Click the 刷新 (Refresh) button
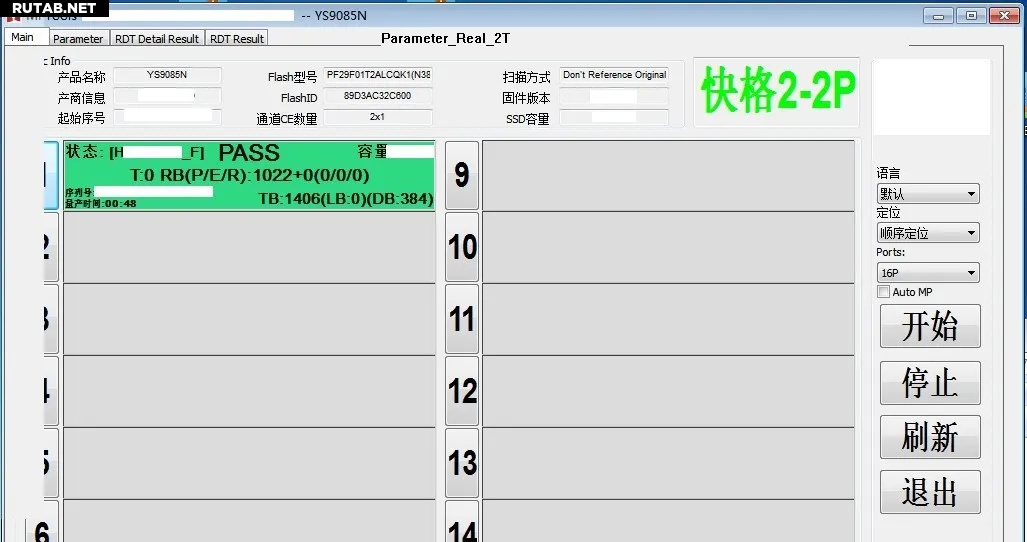Screen dimensions: 1027x542 pyautogui.click(x=930, y=438)
